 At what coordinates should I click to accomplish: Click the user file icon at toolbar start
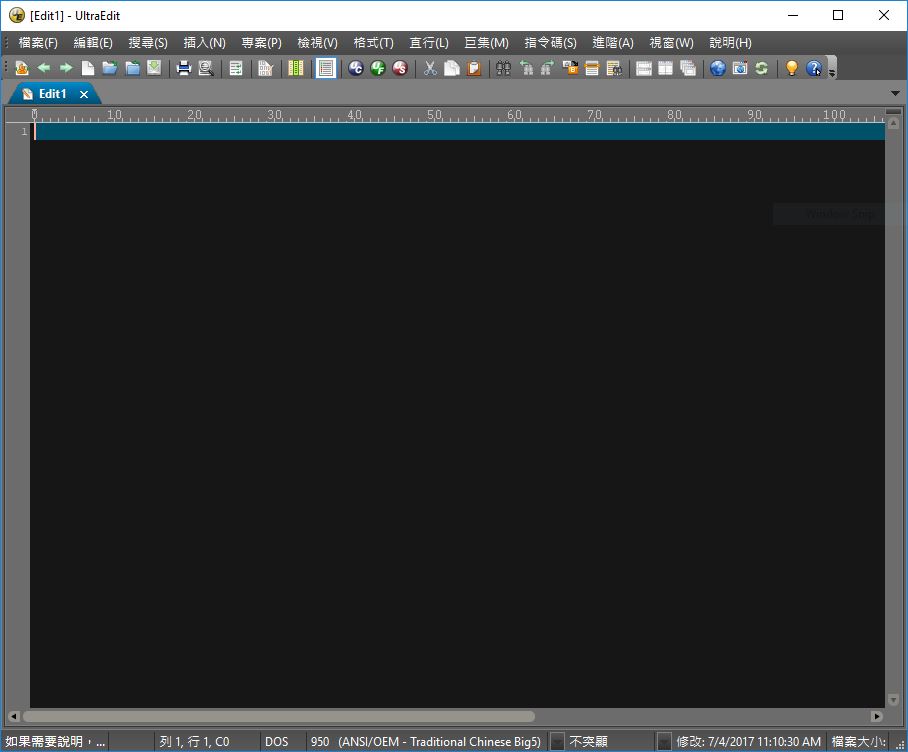coord(21,68)
